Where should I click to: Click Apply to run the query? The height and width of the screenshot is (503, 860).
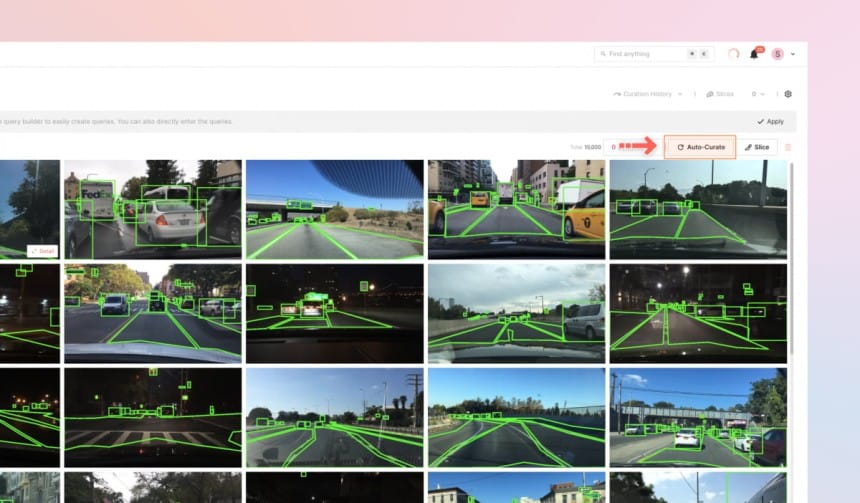click(771, 122)
